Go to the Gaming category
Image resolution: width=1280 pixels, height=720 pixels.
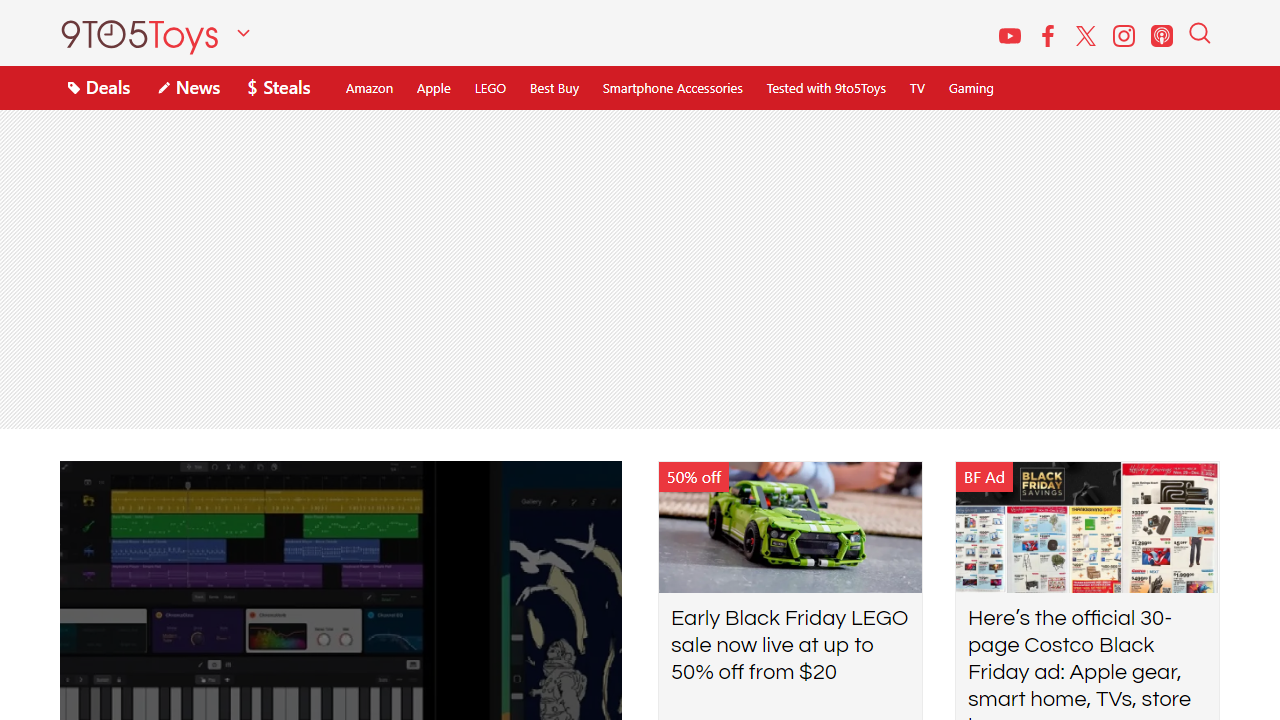coord(970,88)
